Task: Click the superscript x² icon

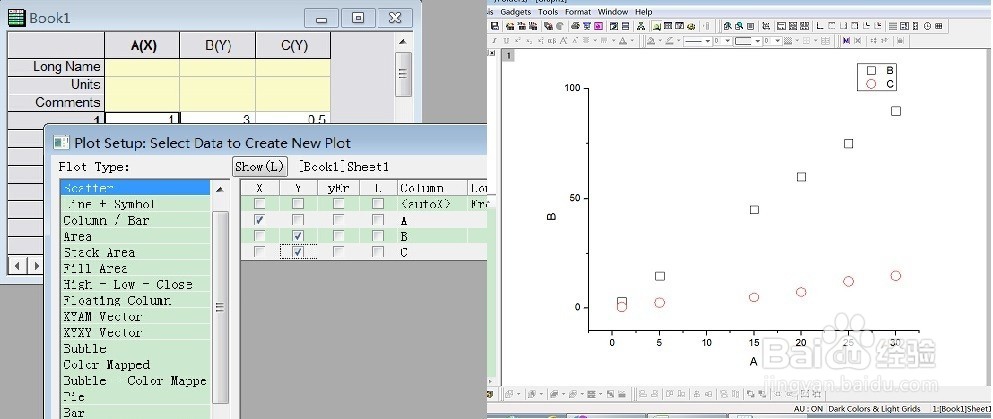Action: (x=517, y=41)
